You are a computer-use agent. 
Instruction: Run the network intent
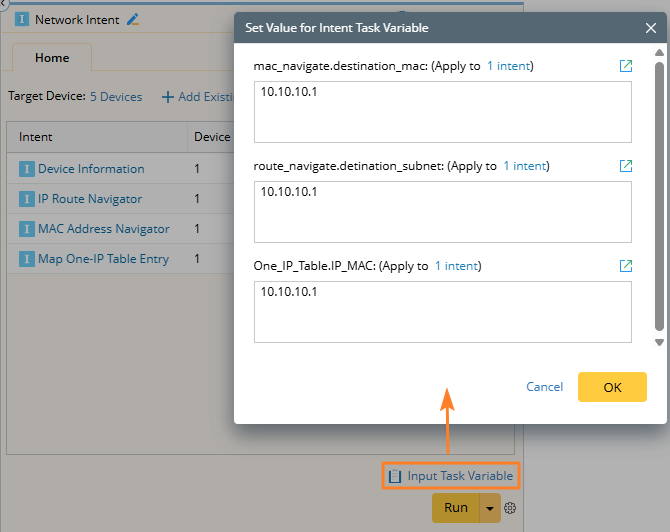pos(455,508)
